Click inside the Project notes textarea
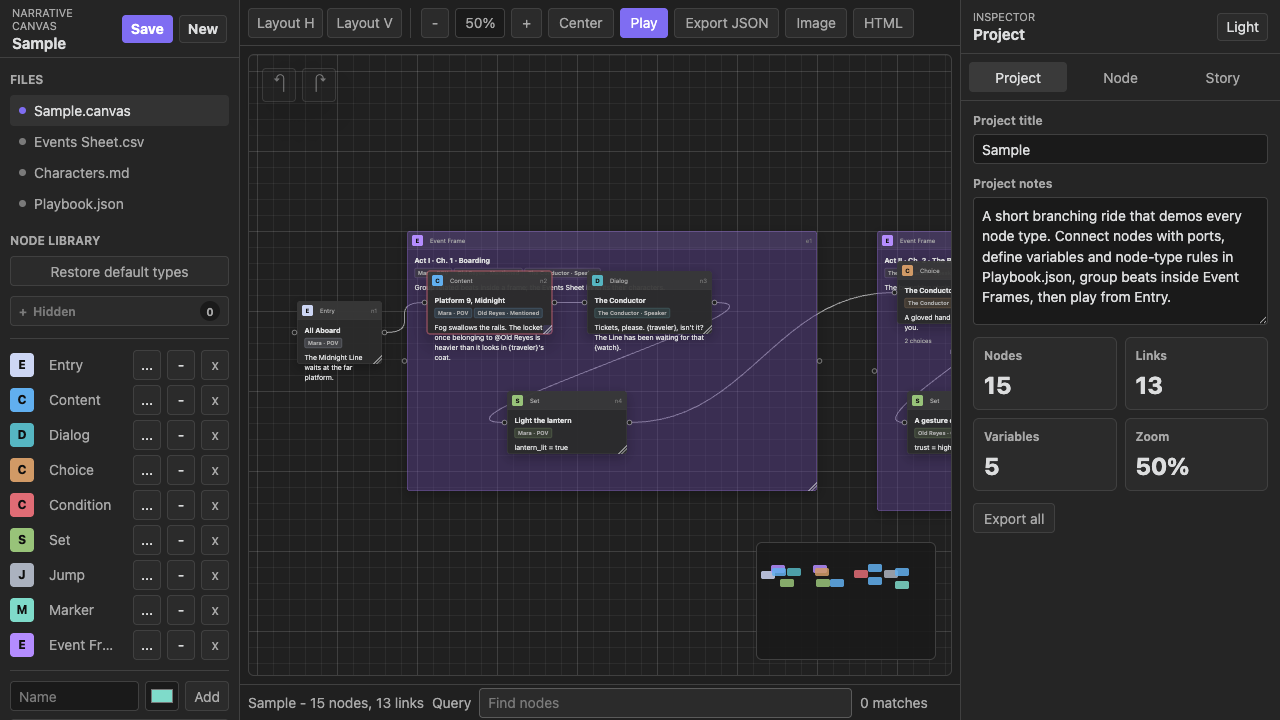Image resolution: width=1280 pixels, height=720 pixels. click(1120, 261)
